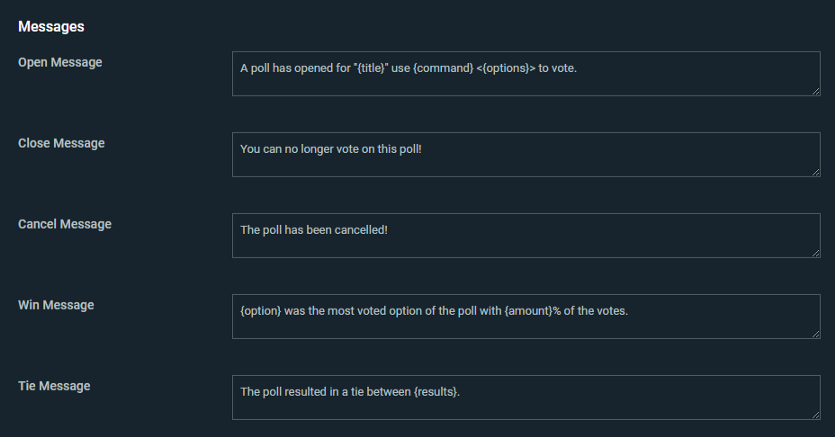The height and width of the screenshot is (437, 835).
Task: Click the {option} placeholder in Win Message
Action: tap(261, 311)
